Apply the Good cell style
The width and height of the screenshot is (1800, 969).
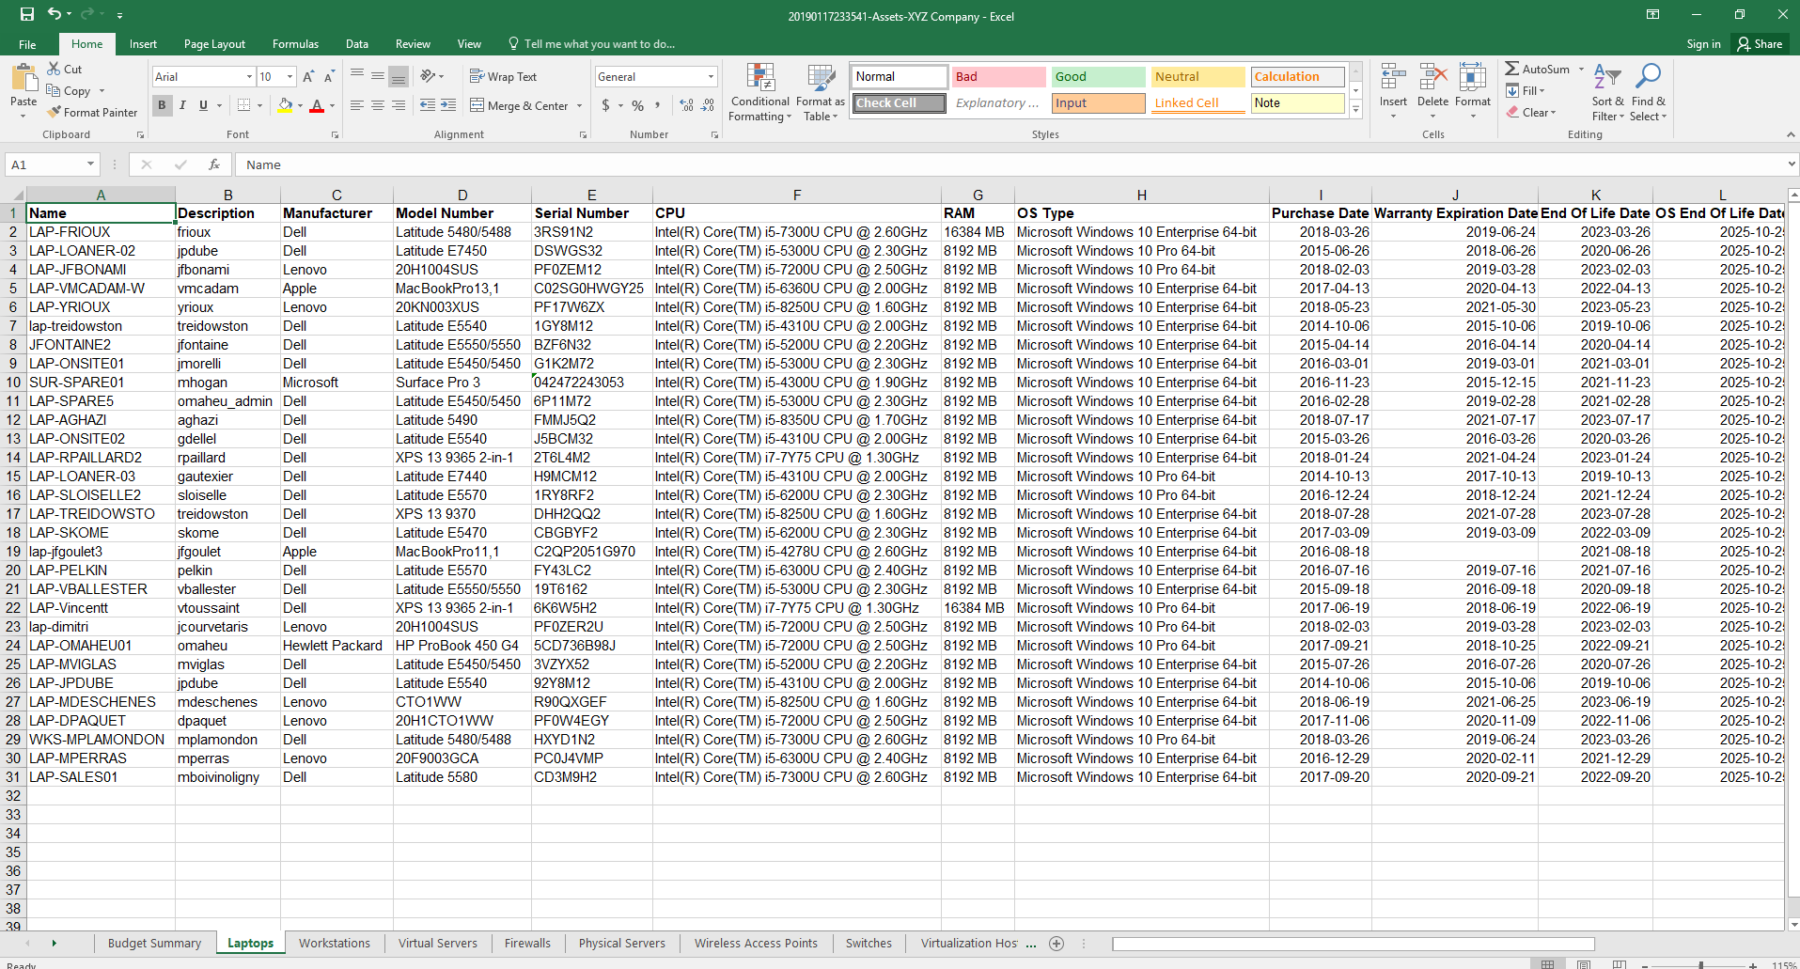1097,77
